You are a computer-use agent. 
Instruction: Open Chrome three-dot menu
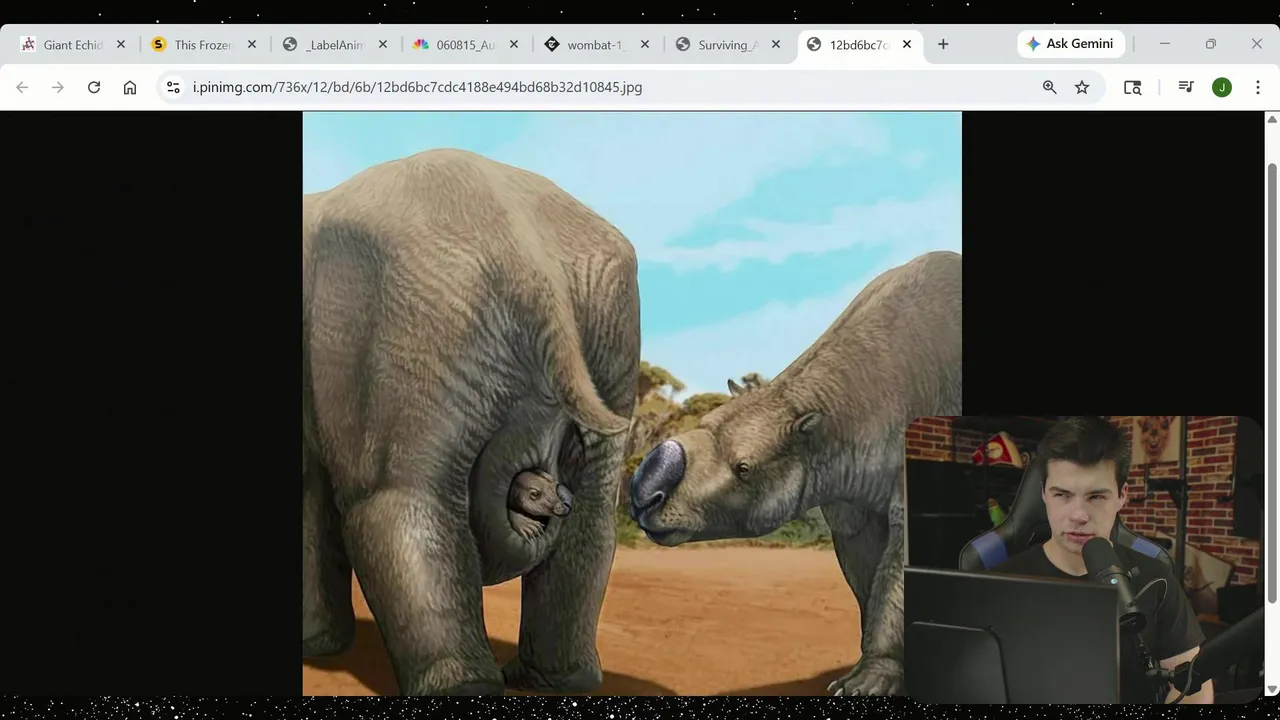pos(1258,87)
